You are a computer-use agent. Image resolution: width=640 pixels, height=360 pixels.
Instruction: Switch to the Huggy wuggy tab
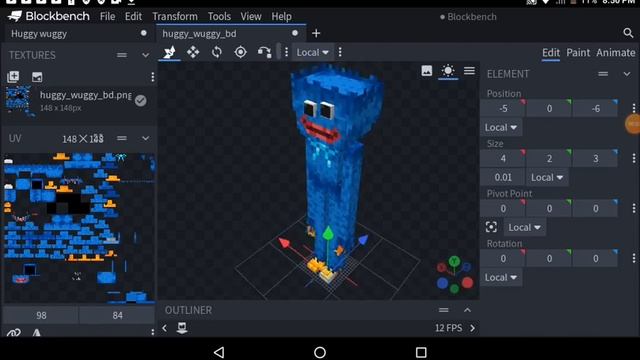78,33
